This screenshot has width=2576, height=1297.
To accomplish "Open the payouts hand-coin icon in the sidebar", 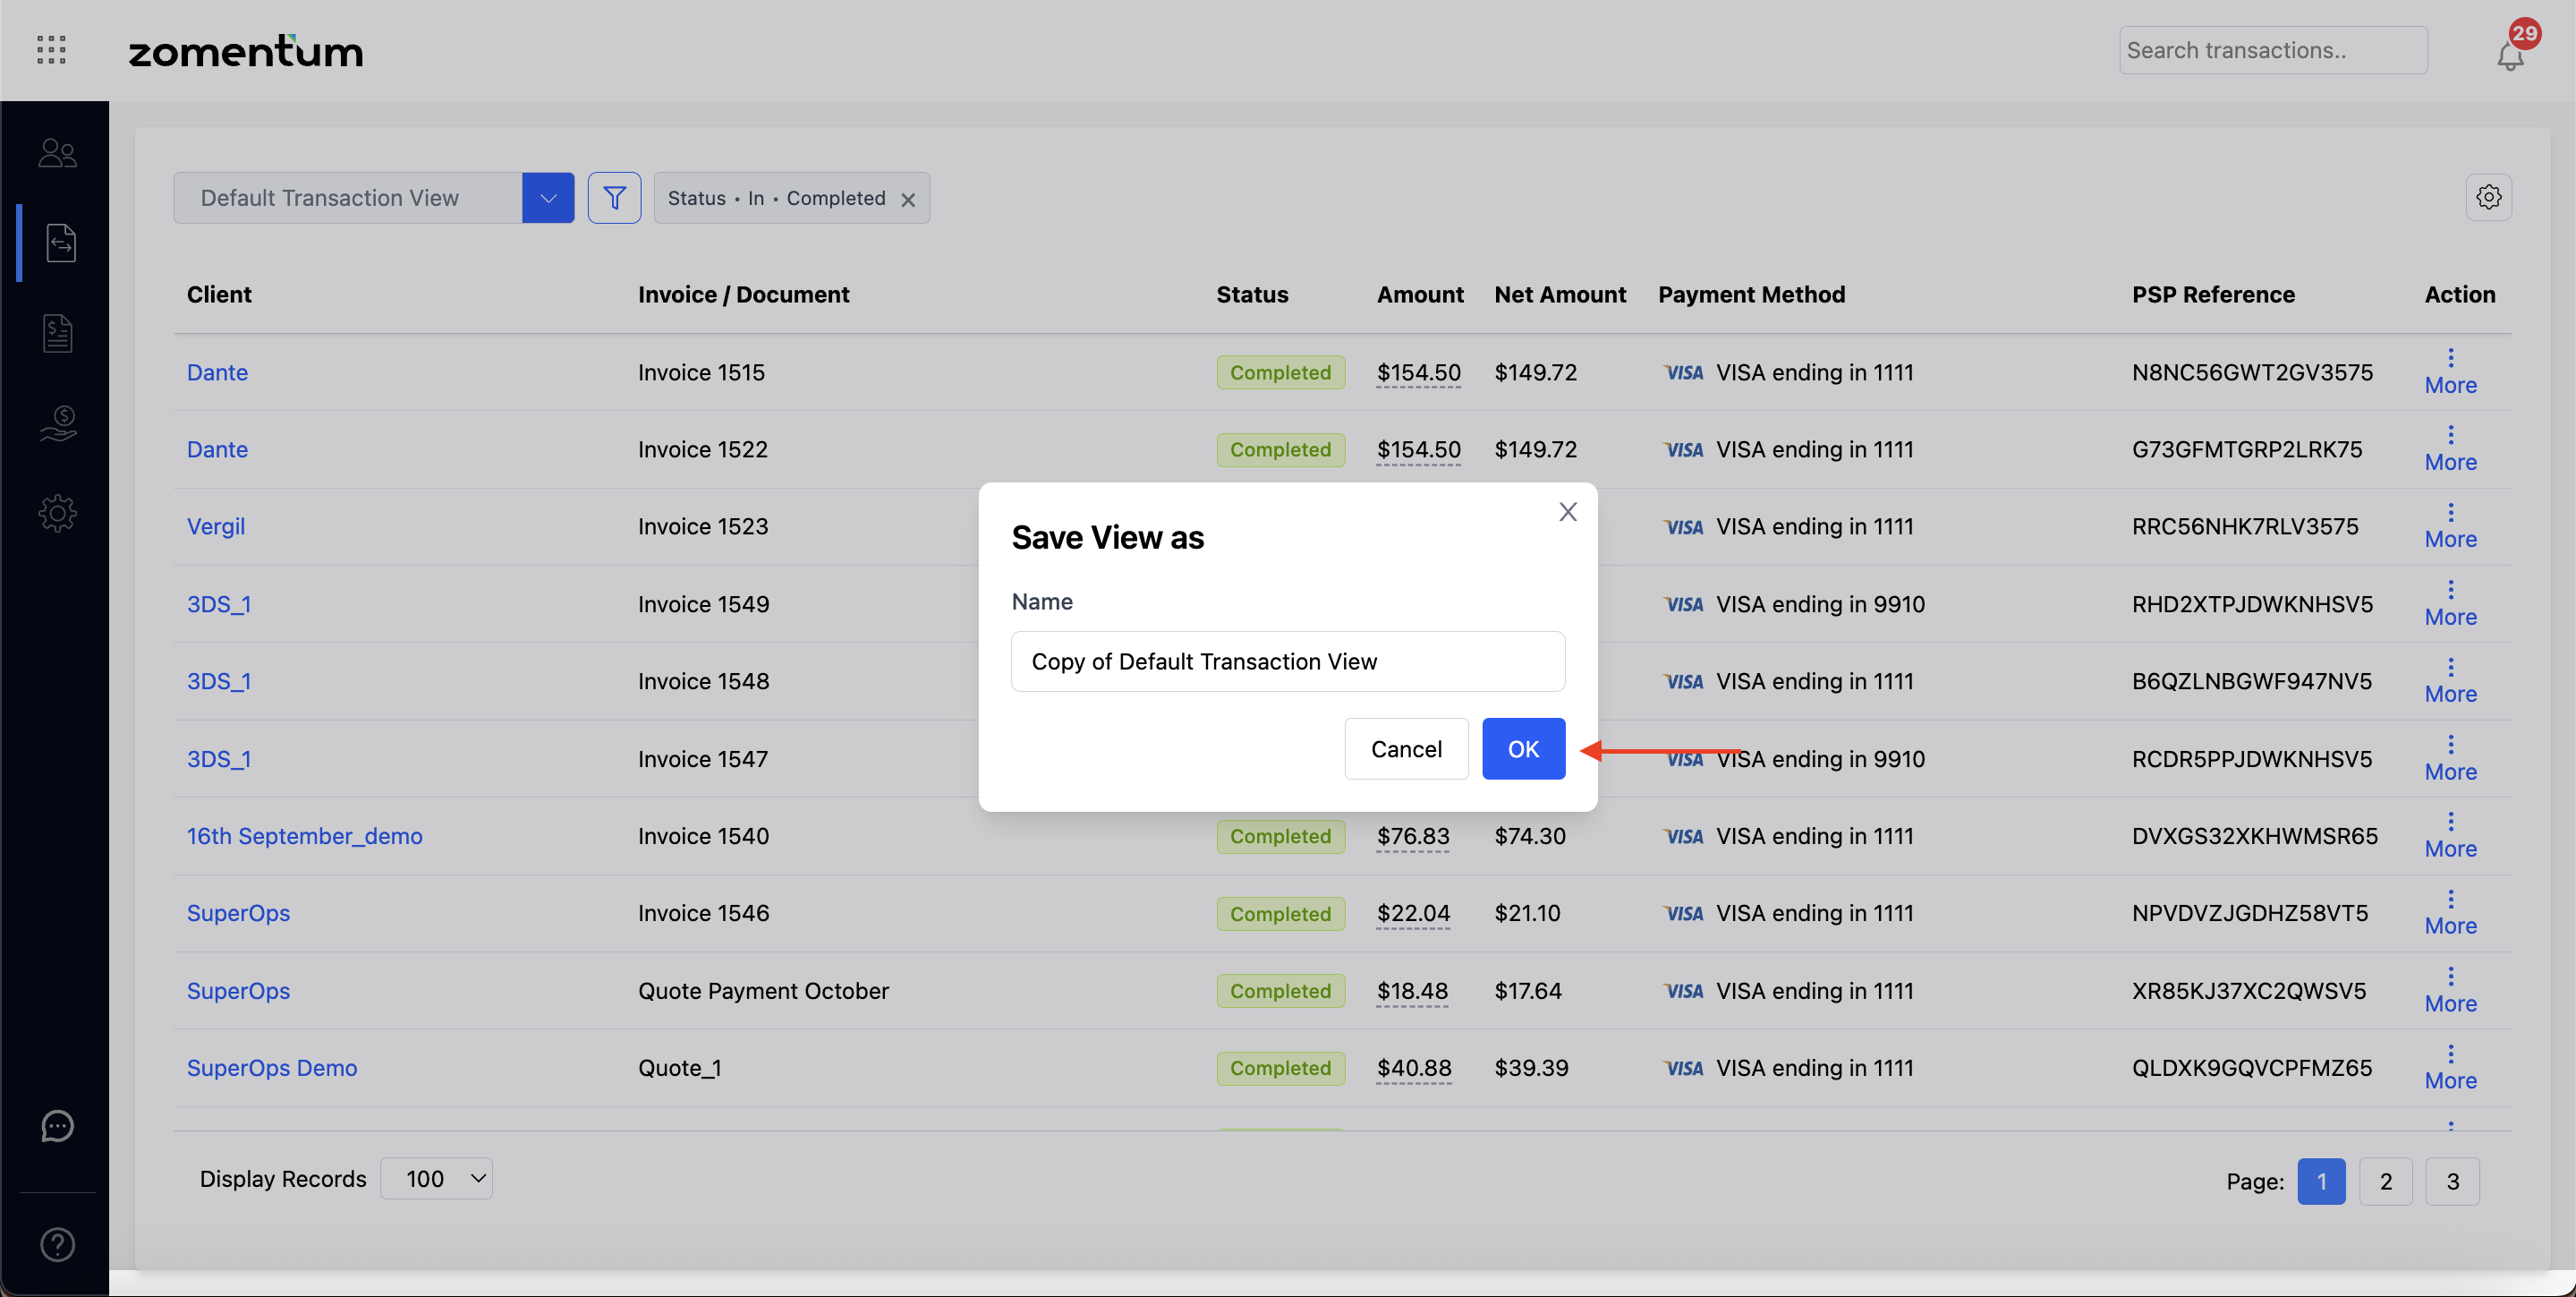I will 58,423.
